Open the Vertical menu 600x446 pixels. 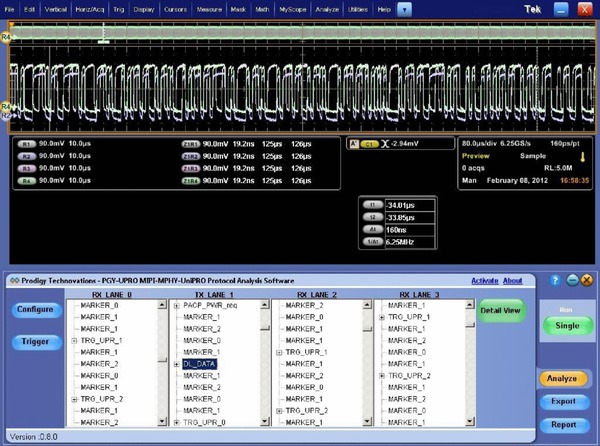(x=55, y=10)
